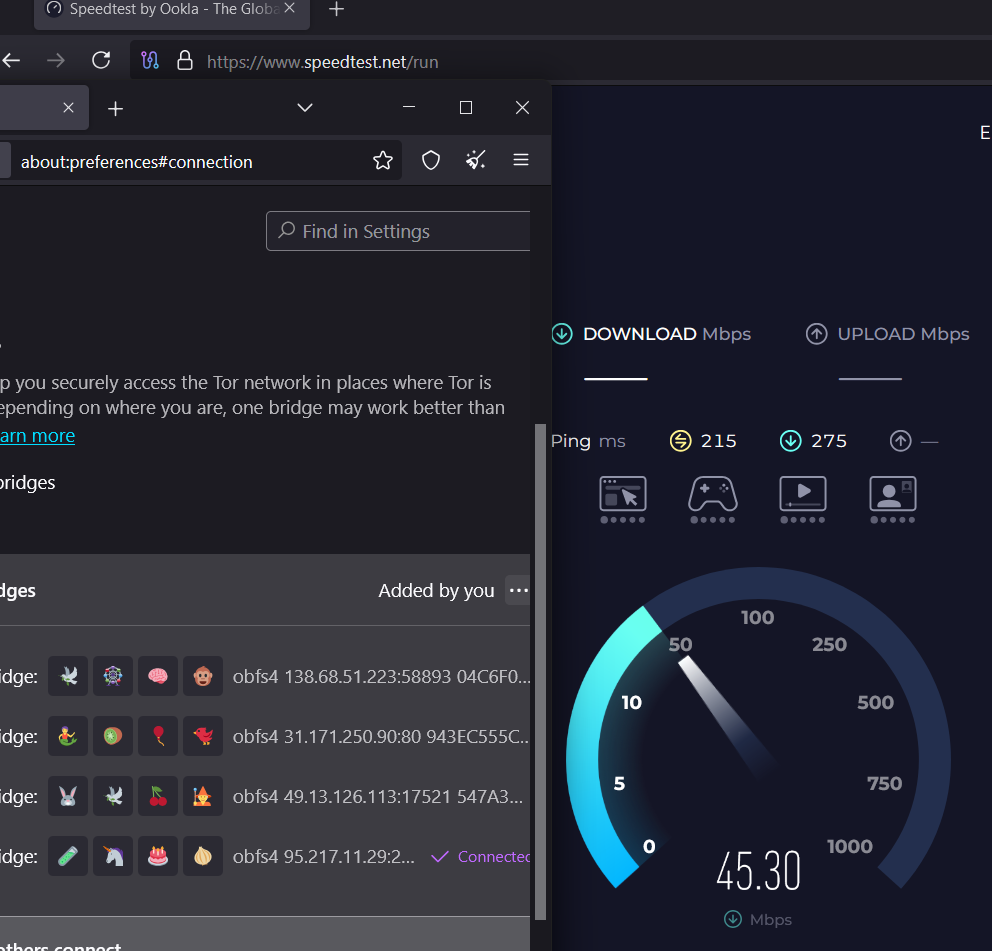The image size is (992, 951).
Task: Open the hamburger application menu
Action: (521, 159)
